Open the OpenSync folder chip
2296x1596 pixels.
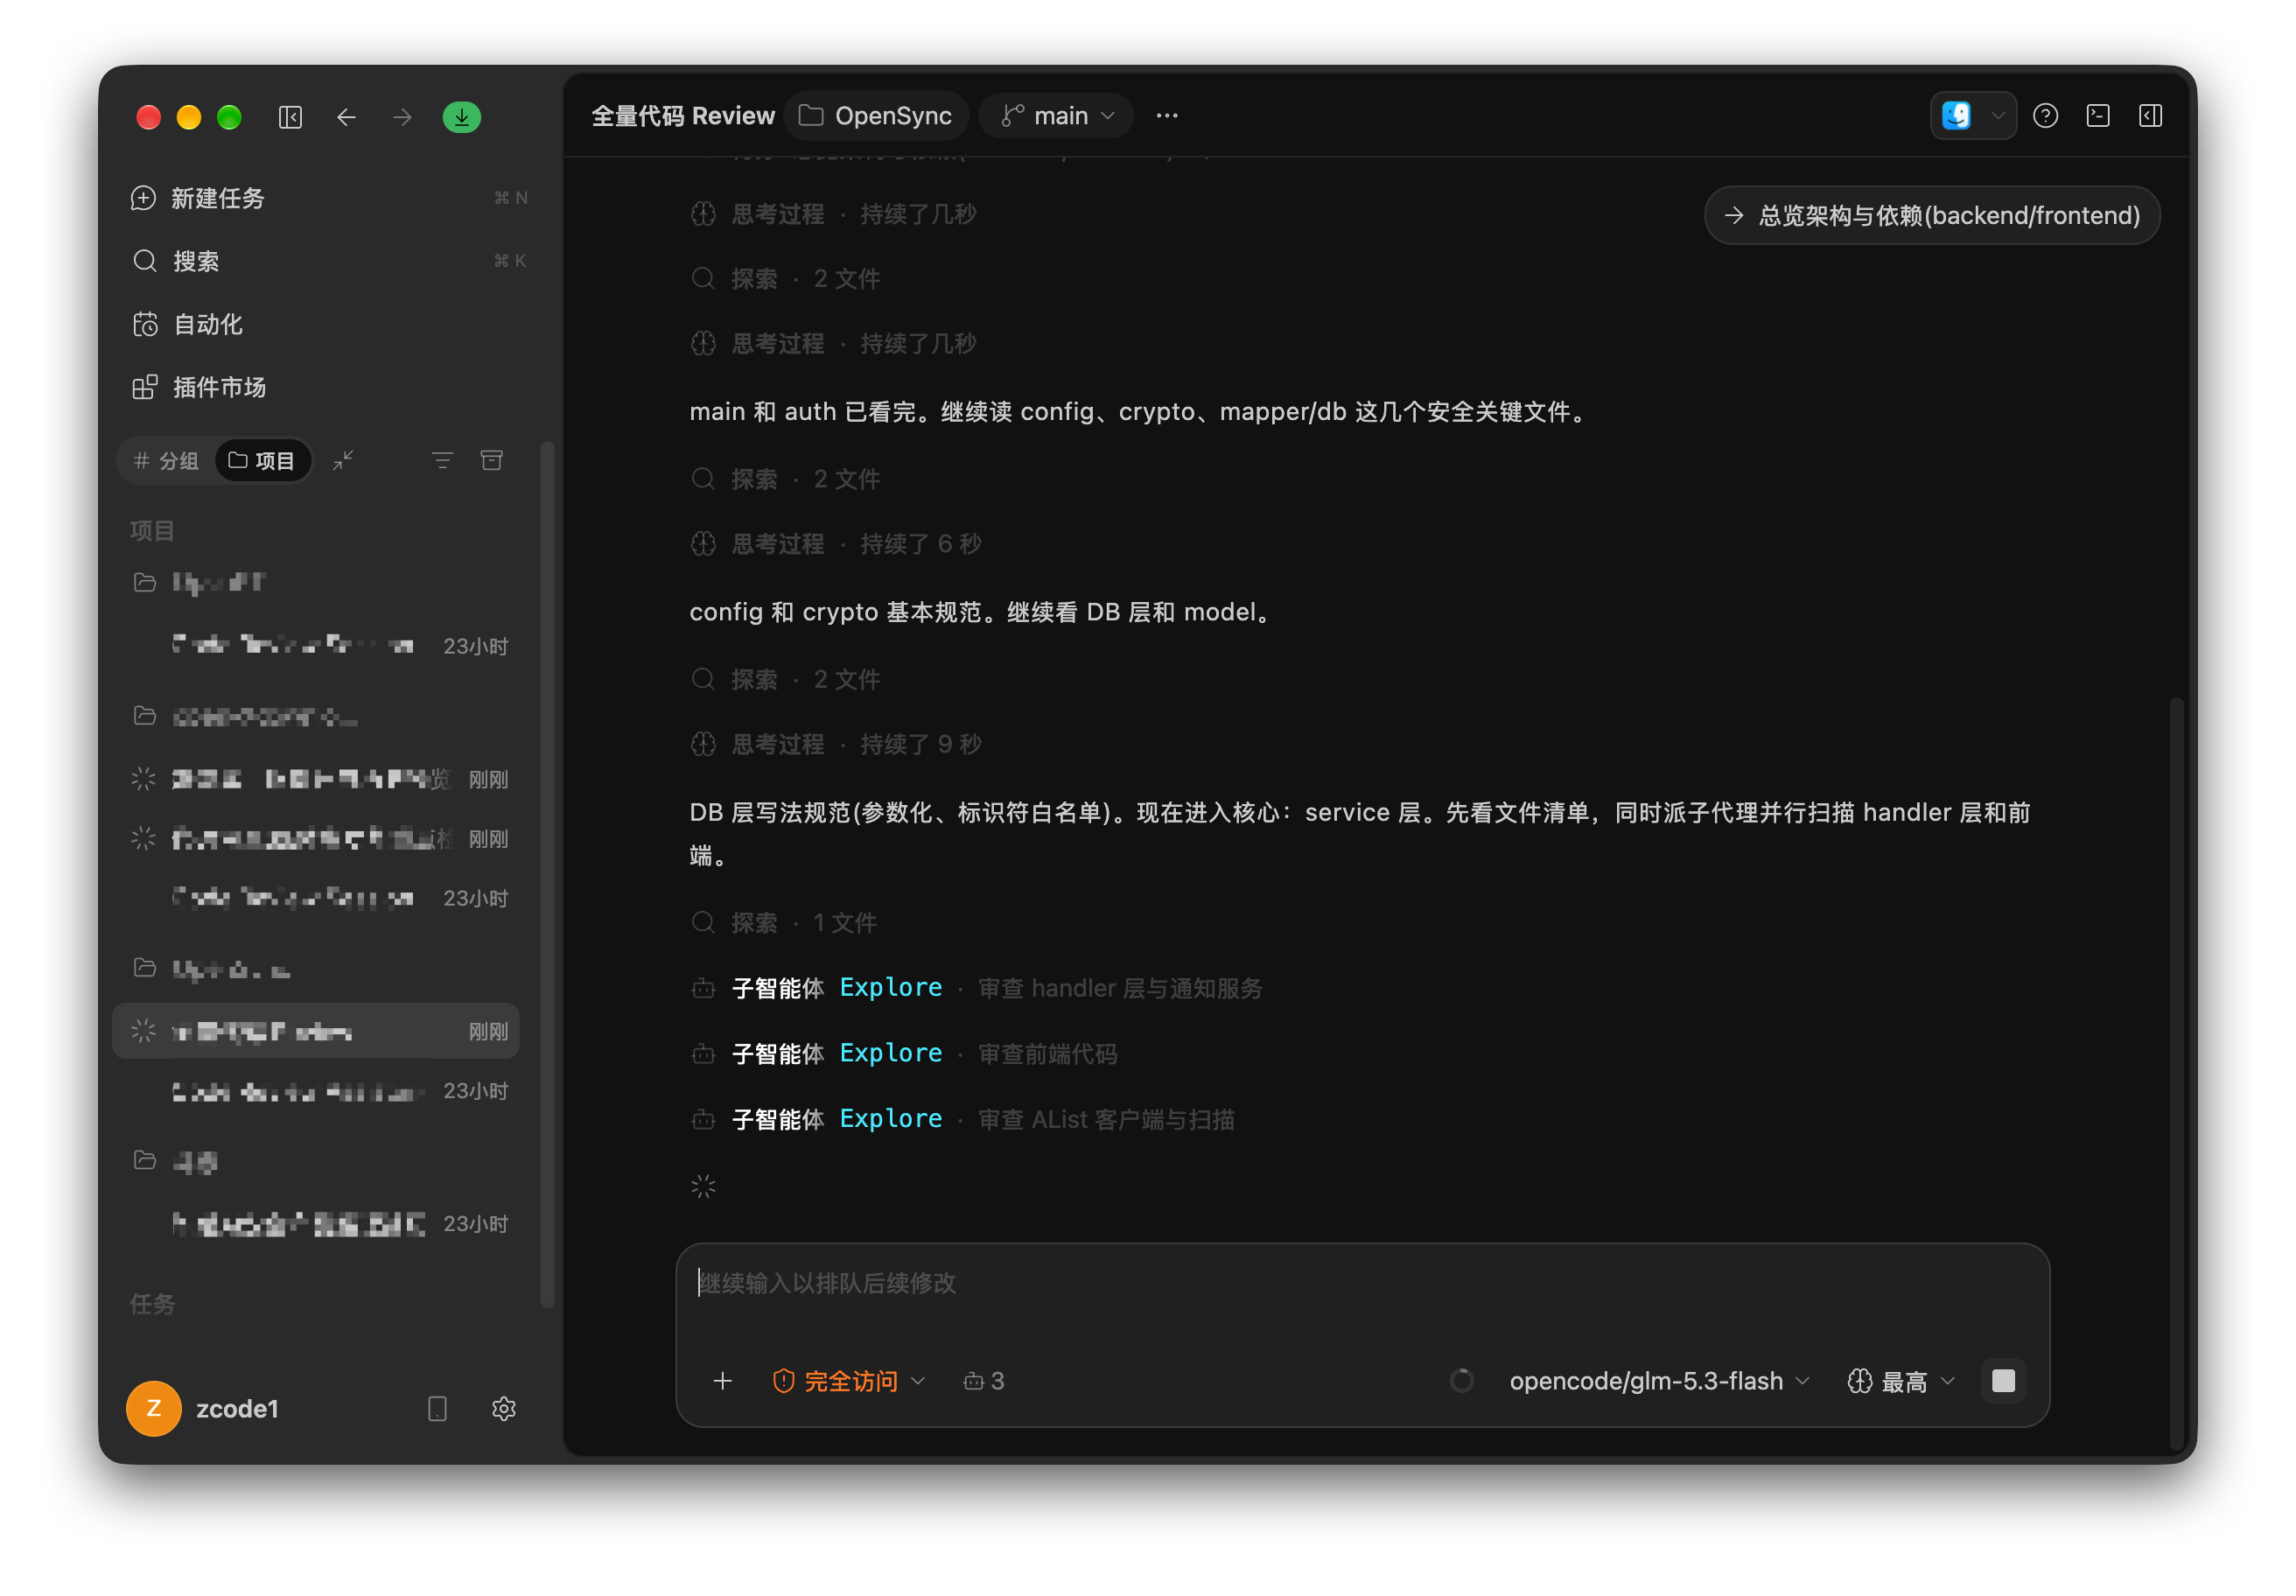click(875, 116)
